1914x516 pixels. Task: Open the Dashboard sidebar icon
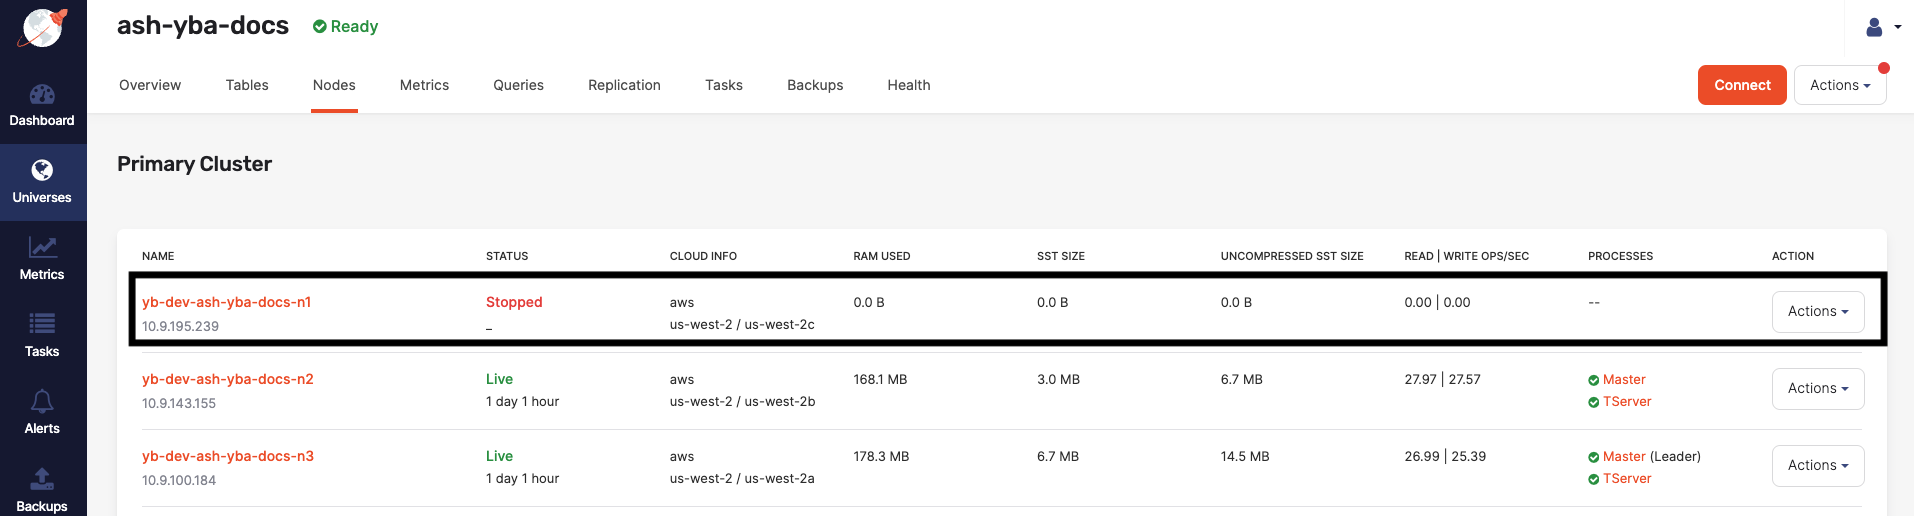pos(42,95)
